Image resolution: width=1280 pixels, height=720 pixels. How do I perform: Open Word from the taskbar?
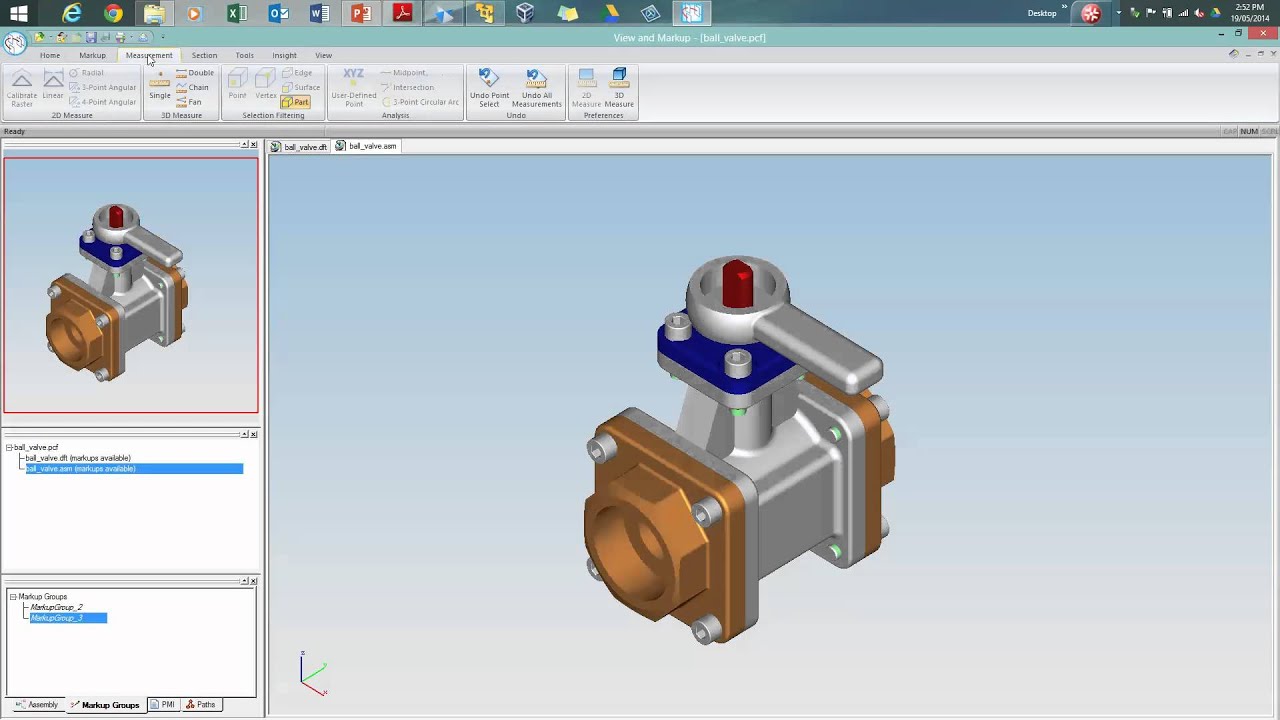(320, 13)
